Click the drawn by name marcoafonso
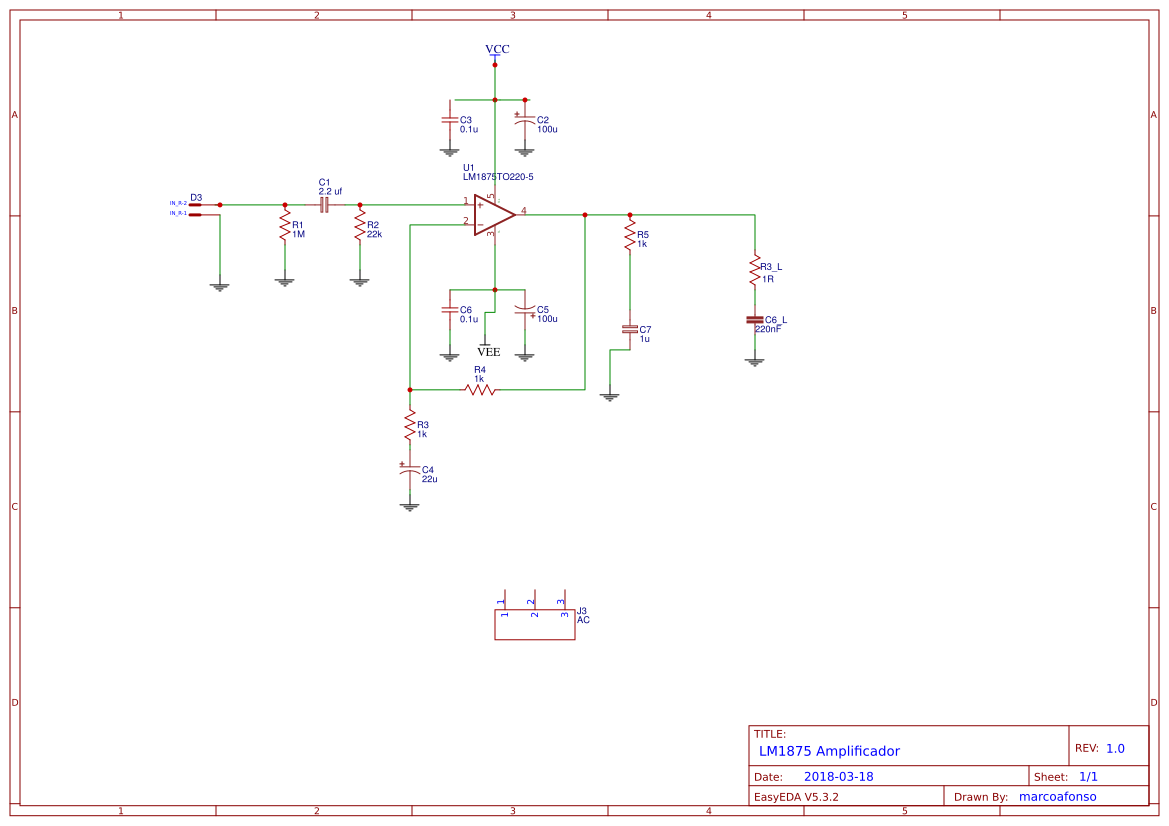The image size is (1169, 826). [1058, 796]
